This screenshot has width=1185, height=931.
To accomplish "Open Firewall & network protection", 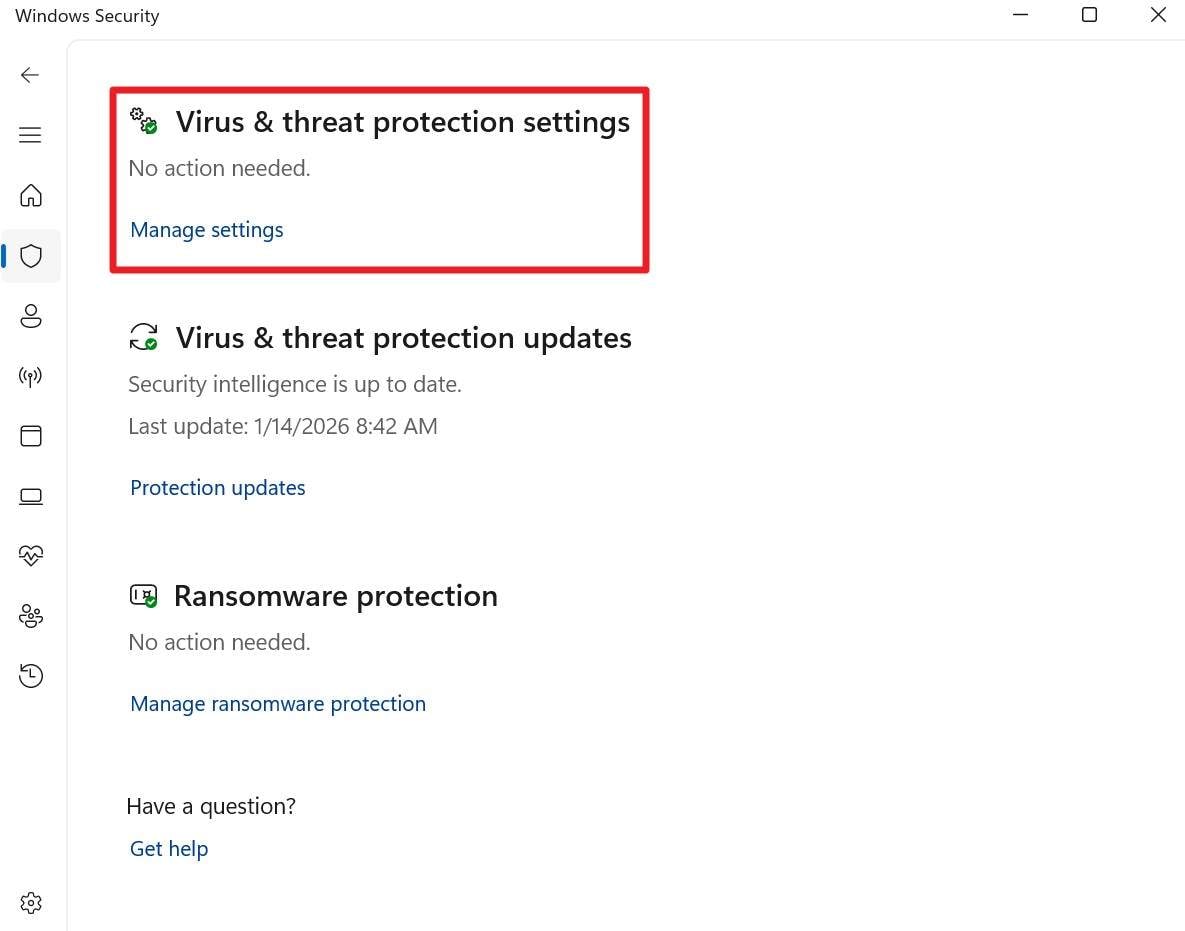I will tap(31, 376).
